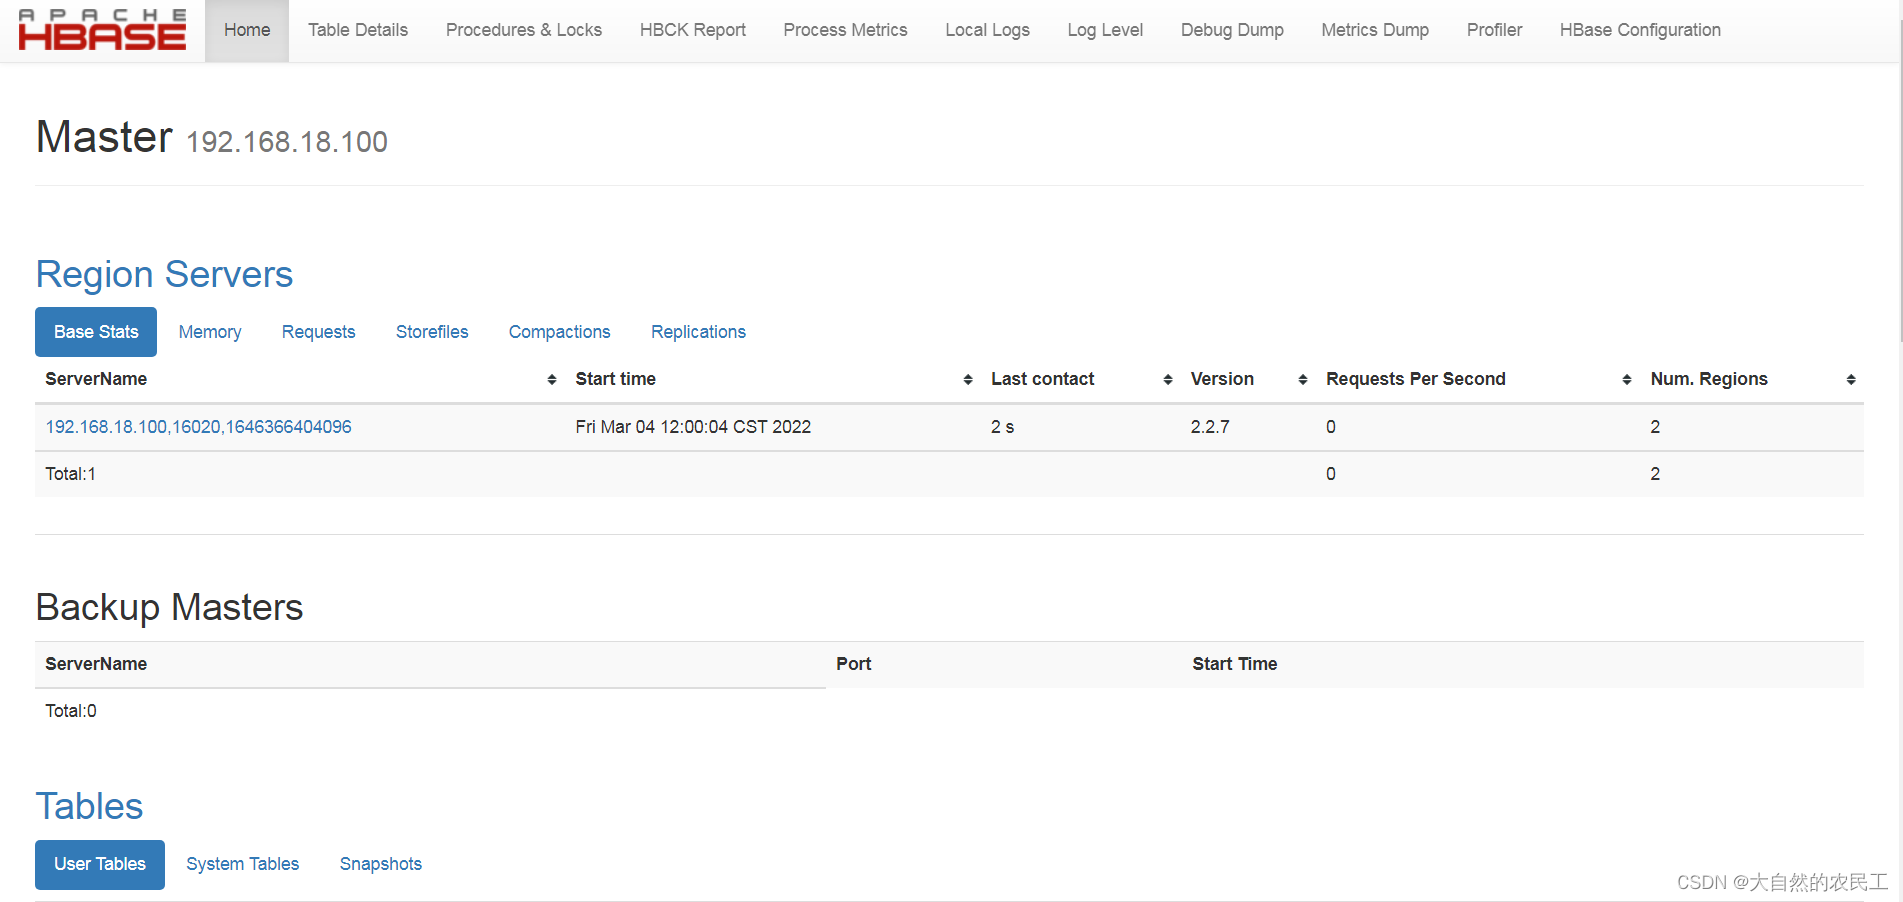Click start time Fri Mar 04 12:00:04 CST 2022
Viewport: 1903px width, 902px height.
693,427
